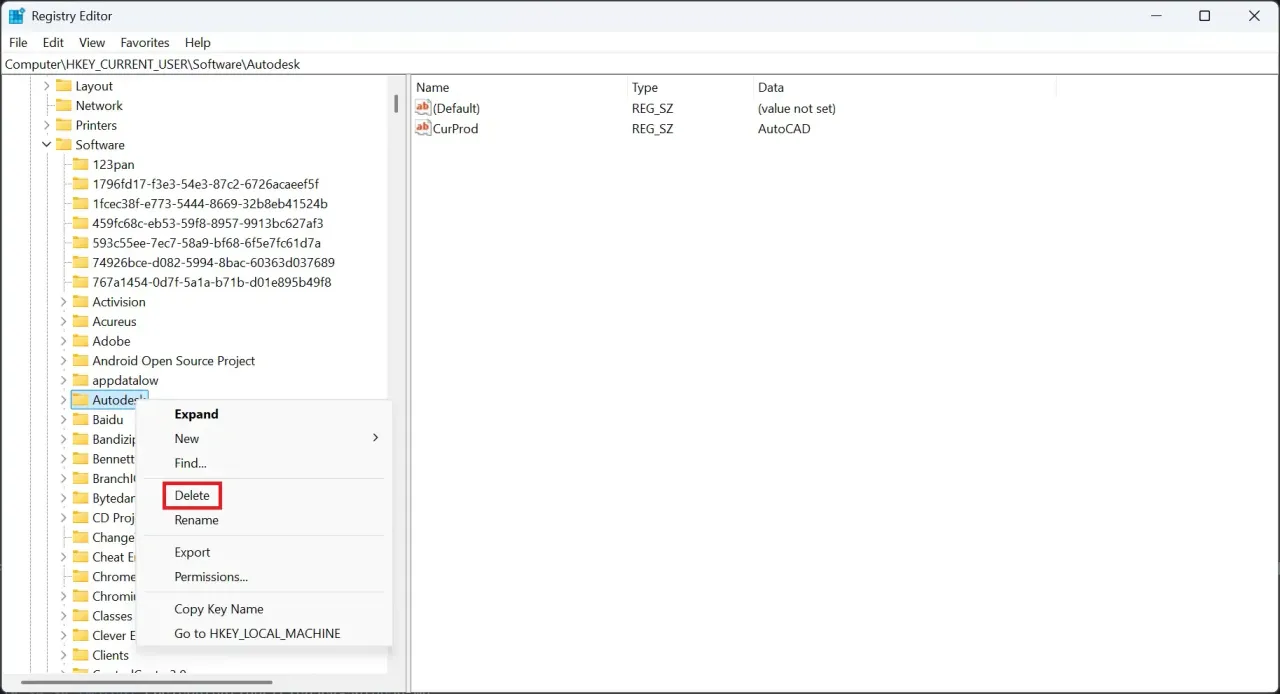Open the File menu
The image size is (1280, 694).
click(18, 42)
